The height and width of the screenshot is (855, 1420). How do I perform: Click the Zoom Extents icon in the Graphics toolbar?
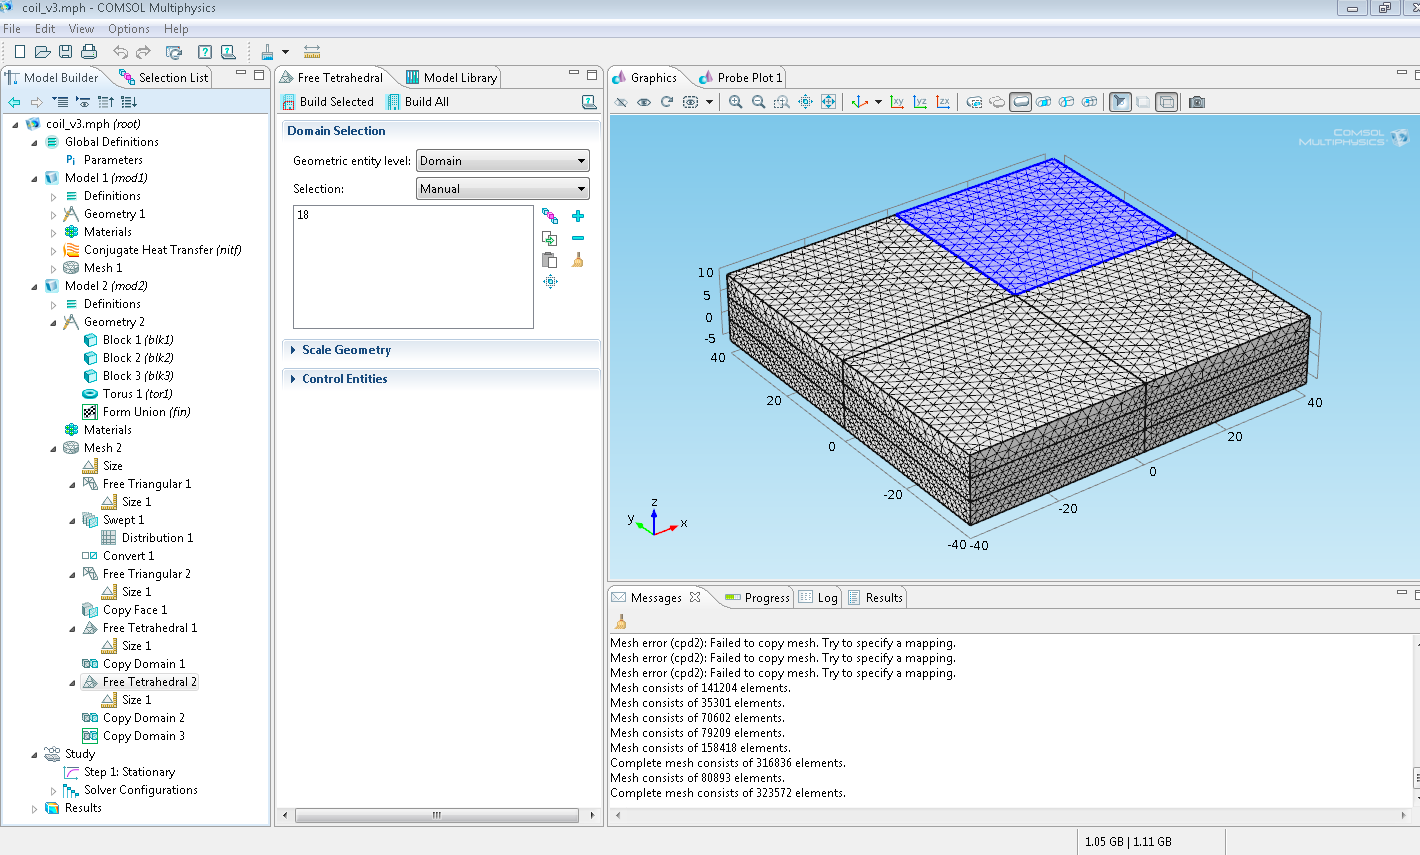point(828,102)
